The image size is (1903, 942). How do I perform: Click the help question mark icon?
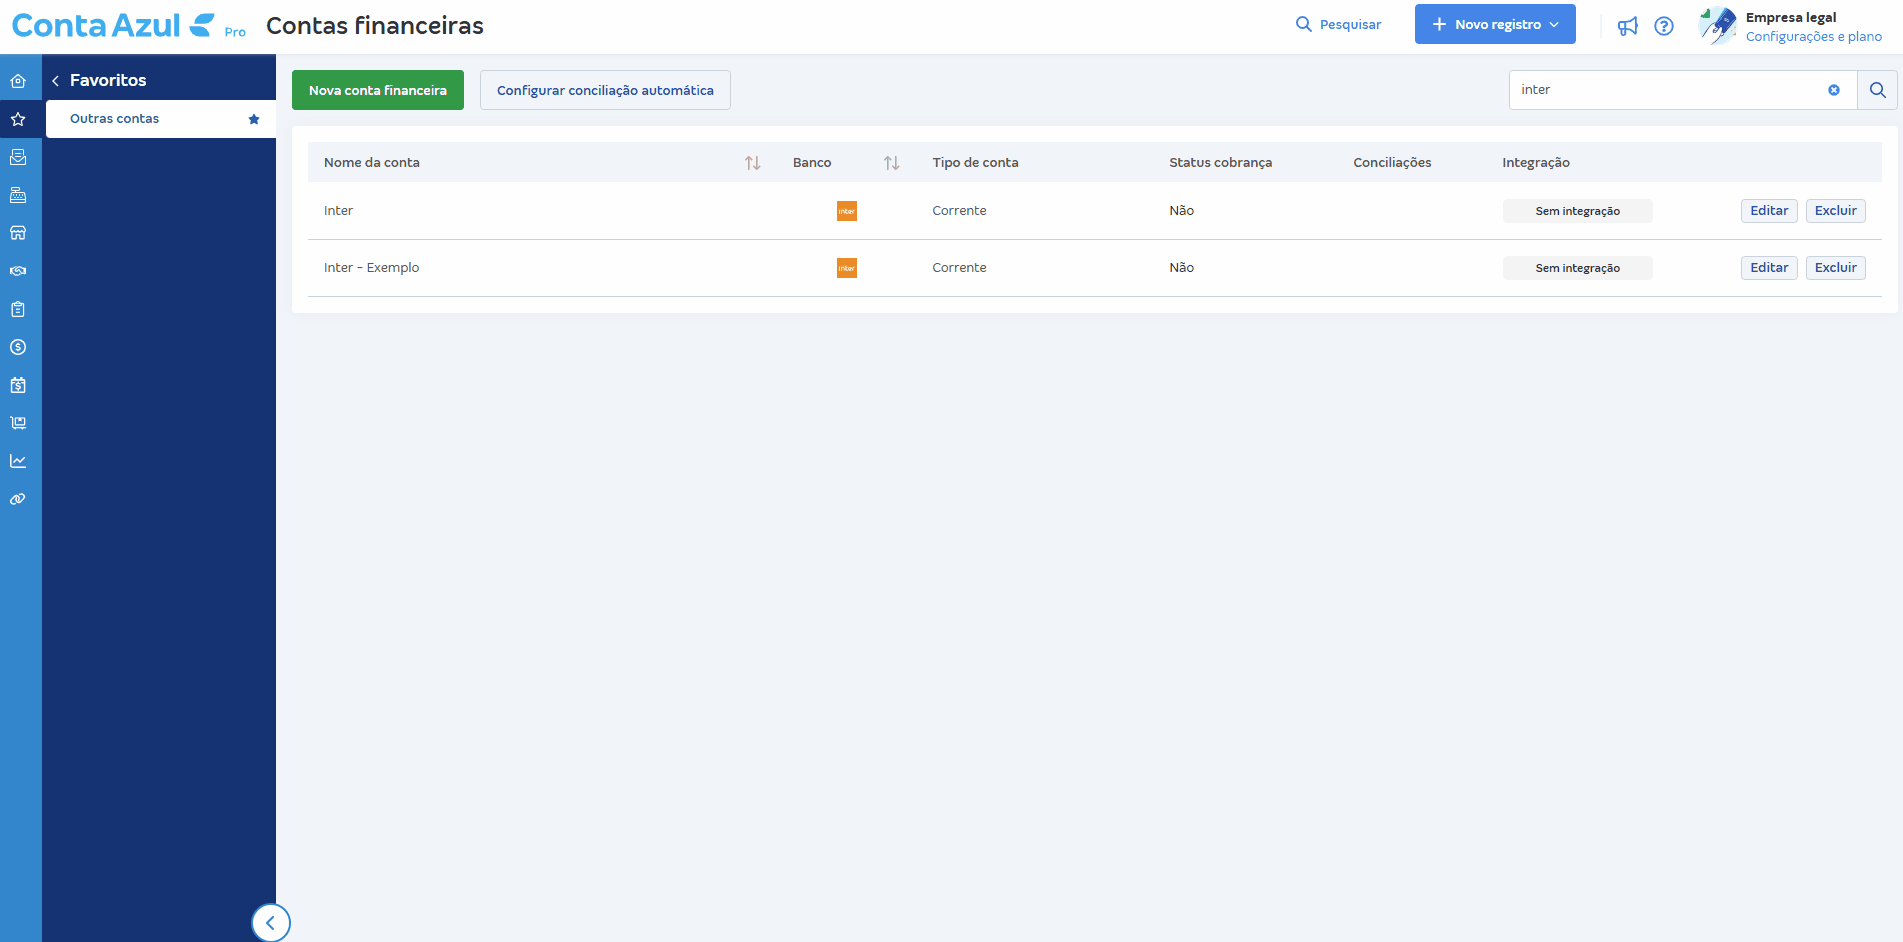(1664, 26)
